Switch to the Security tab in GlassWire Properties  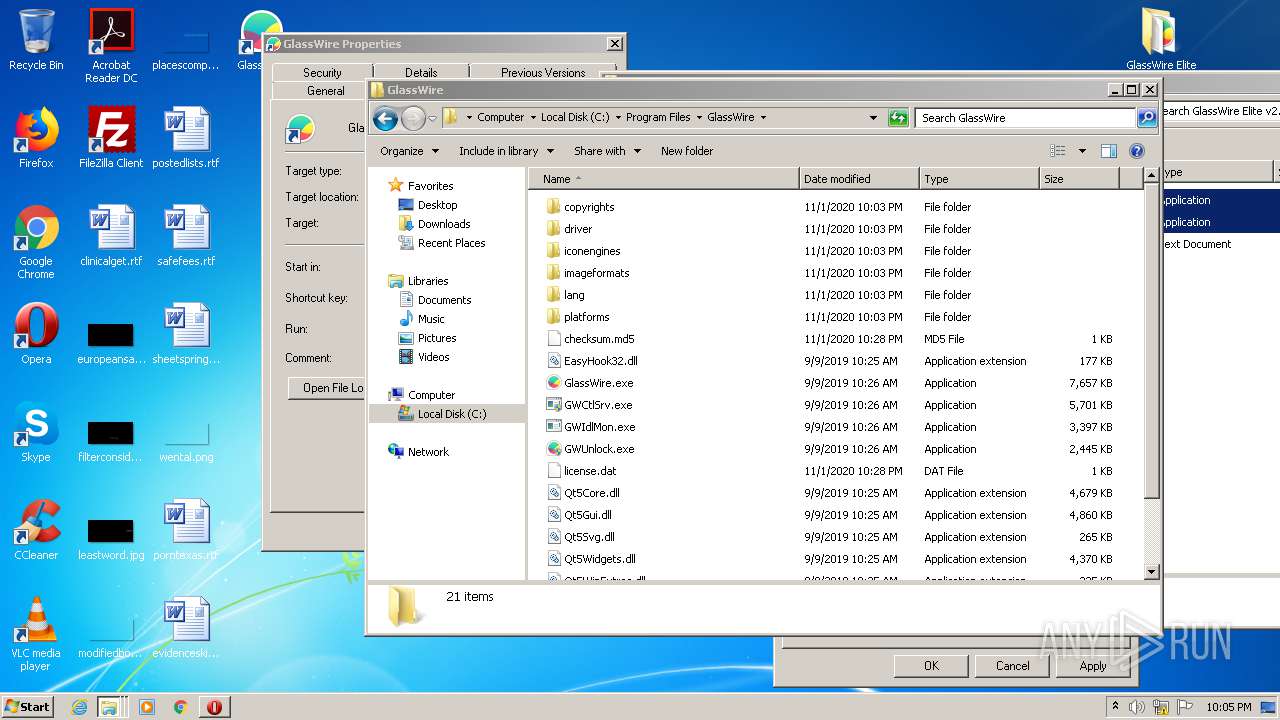322,72
